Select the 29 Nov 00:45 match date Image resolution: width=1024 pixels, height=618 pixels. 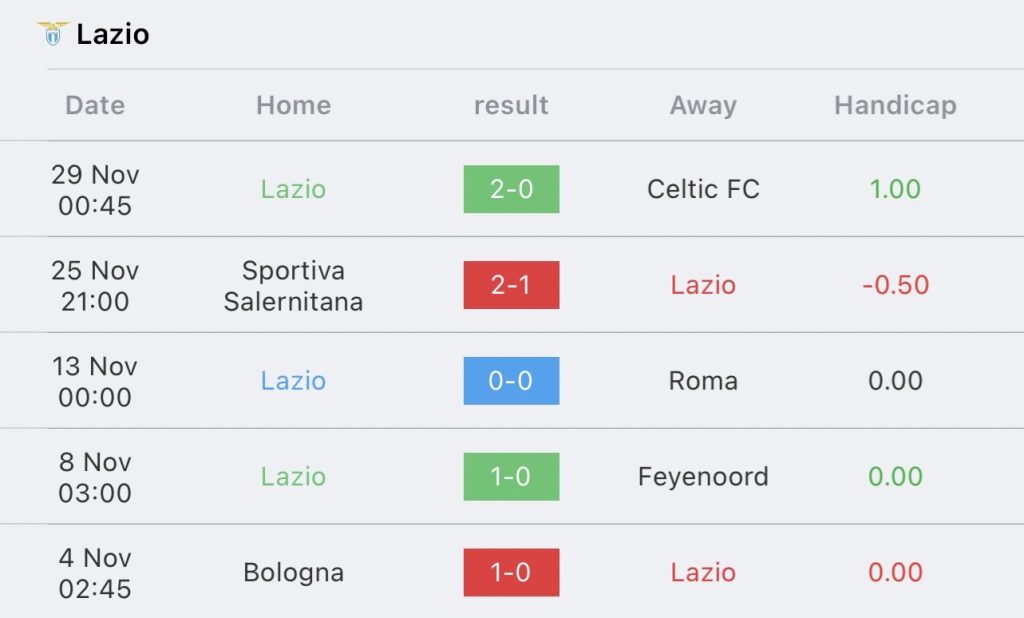pyautogui.click(x=95, y=190)
